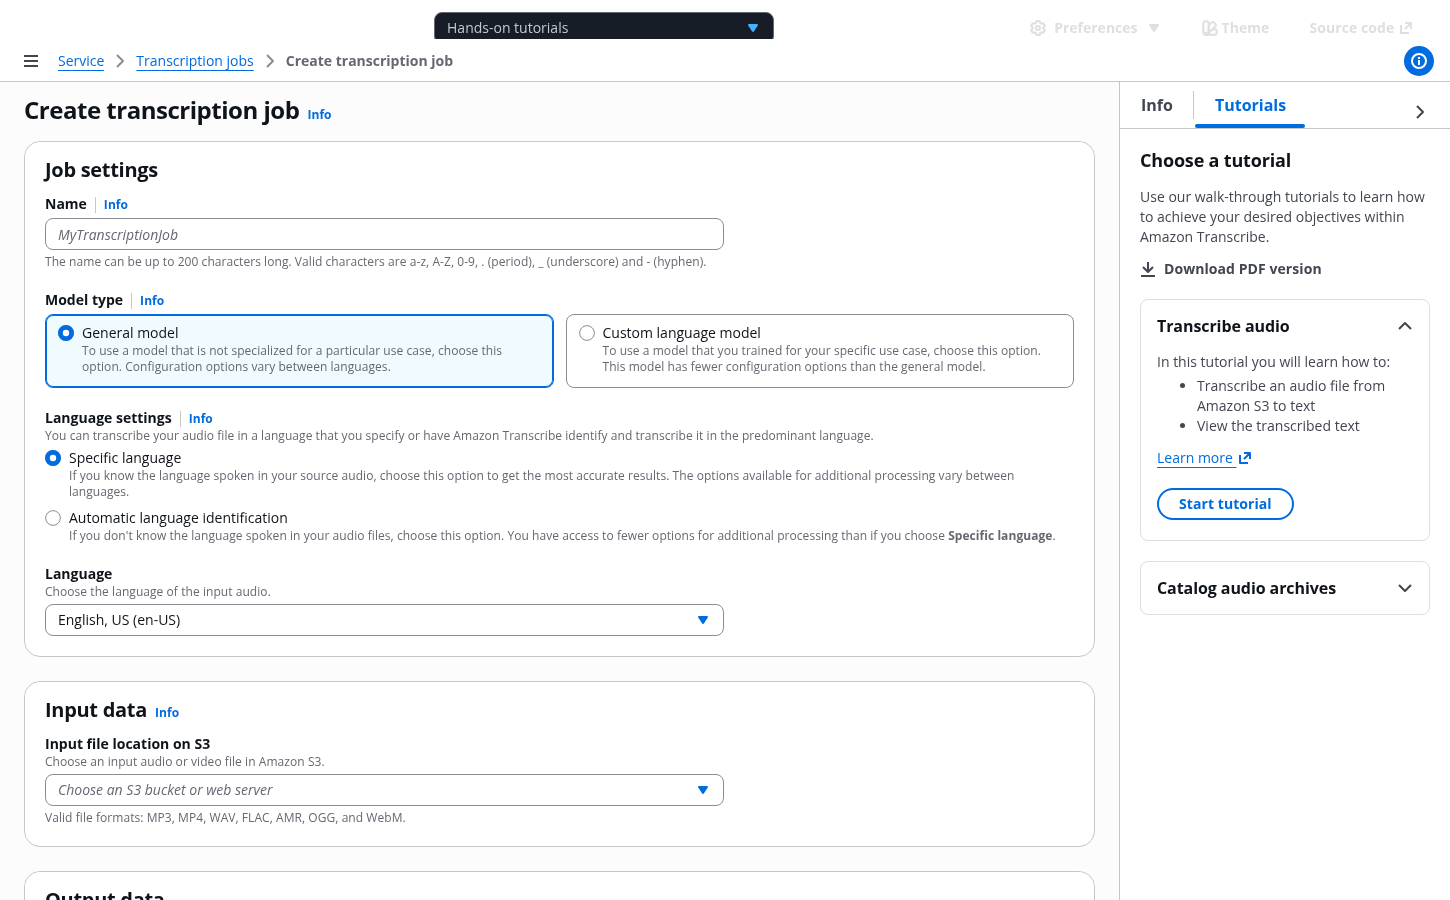Switch to the Tutorials tab

click(x=1250, y=105)
